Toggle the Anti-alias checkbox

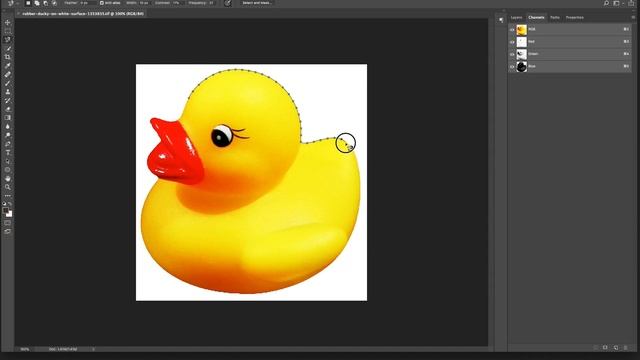(x=102, y=3)
